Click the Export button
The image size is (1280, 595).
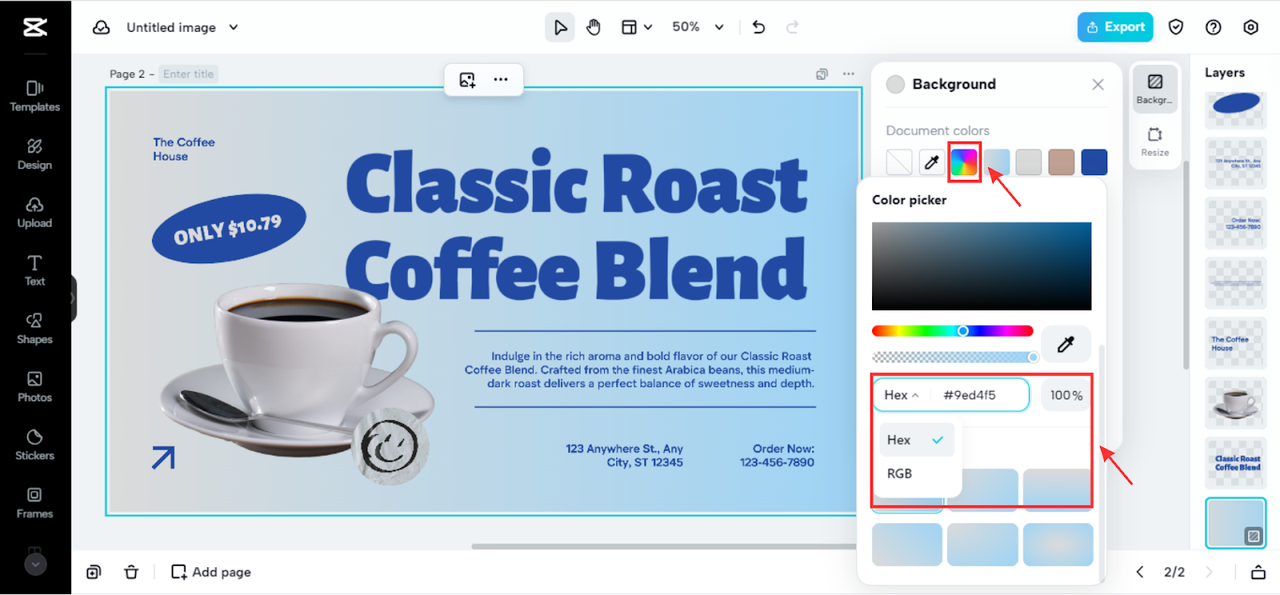[1115, 27]
